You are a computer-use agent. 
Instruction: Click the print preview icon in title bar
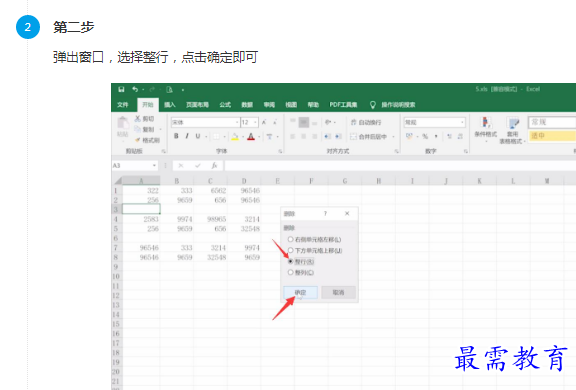(169, 90)
